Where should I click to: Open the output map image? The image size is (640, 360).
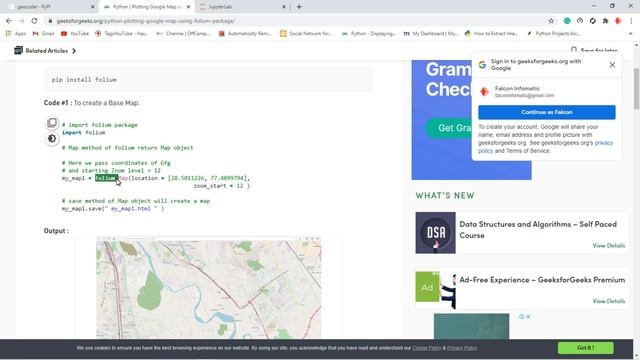[x=209, y=288]
